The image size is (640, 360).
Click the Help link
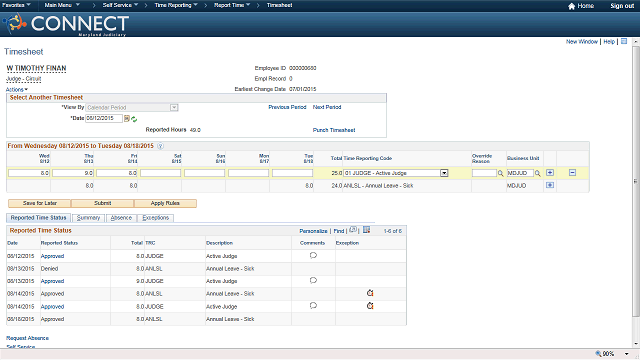[x=609, y=42]
